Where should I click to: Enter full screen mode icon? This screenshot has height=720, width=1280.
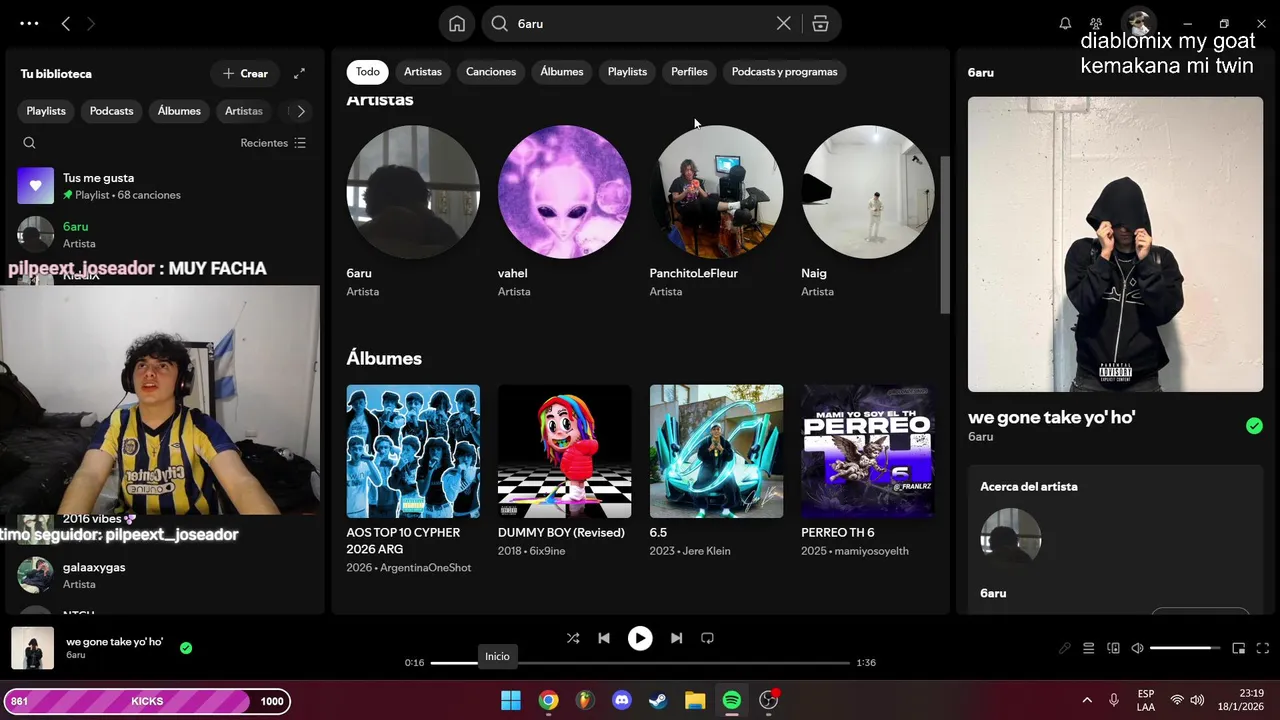click(1262, 648)
